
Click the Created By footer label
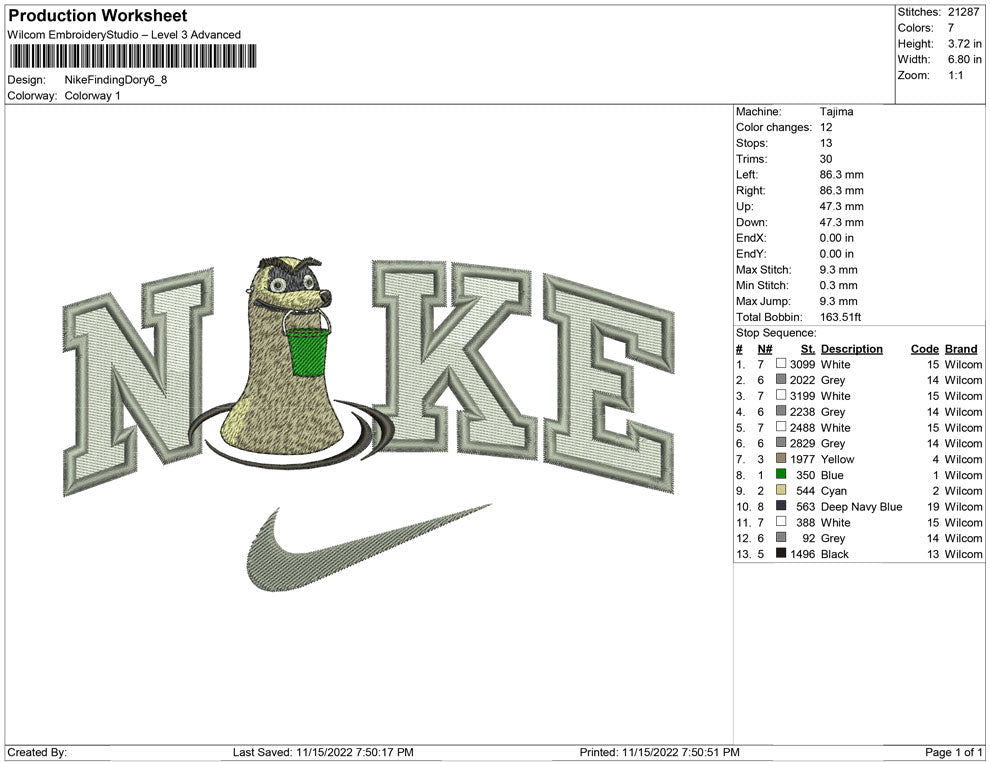(37, 752)
